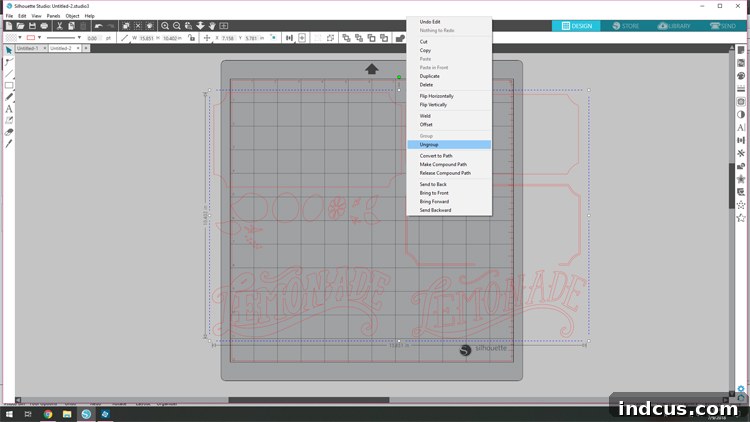The image size is (750, 422).
Task: Click the Zoom Out magnifier icon
Action: pyautogui.click(x=176, y=26)
